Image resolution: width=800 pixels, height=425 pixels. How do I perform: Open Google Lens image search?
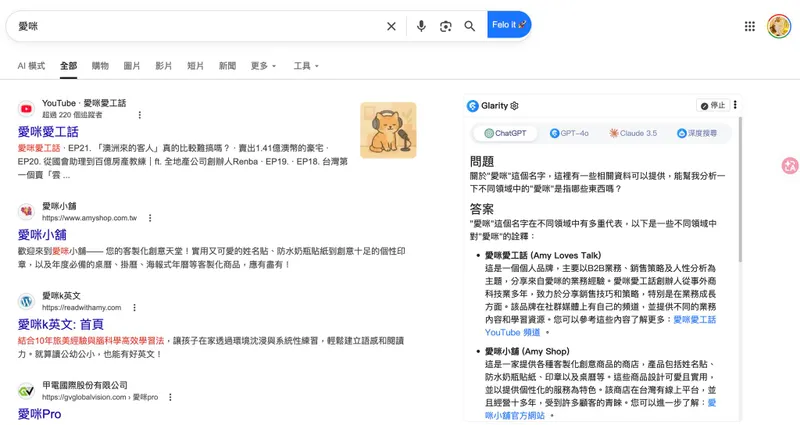445,26
